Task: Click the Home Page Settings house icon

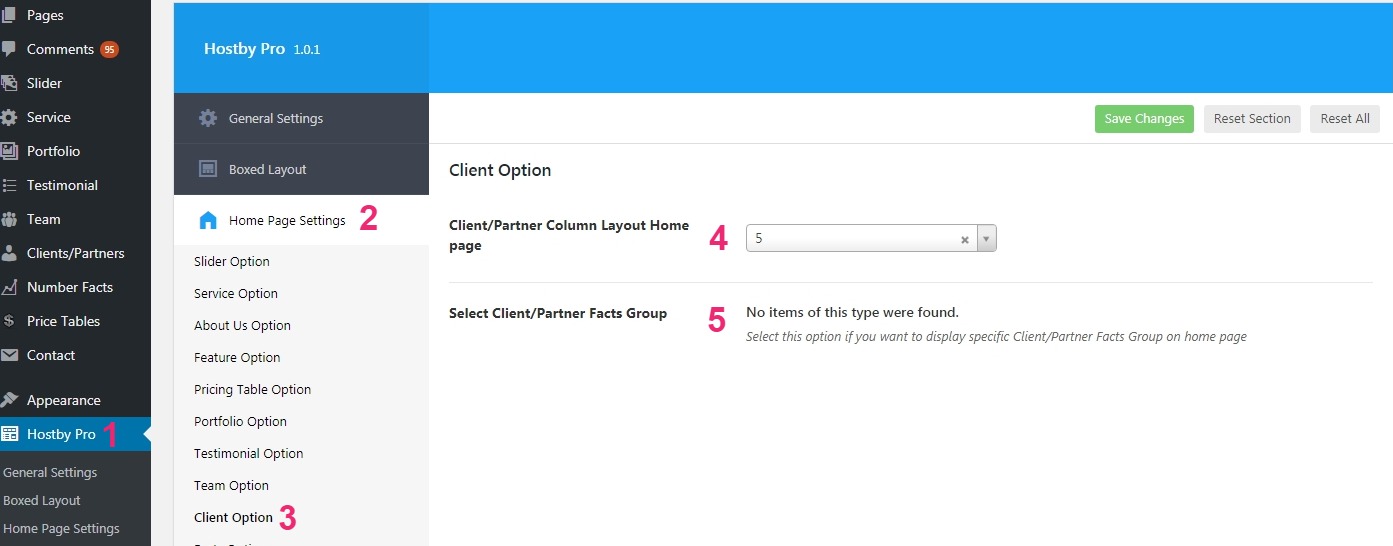Action: (x=208, y=220)
